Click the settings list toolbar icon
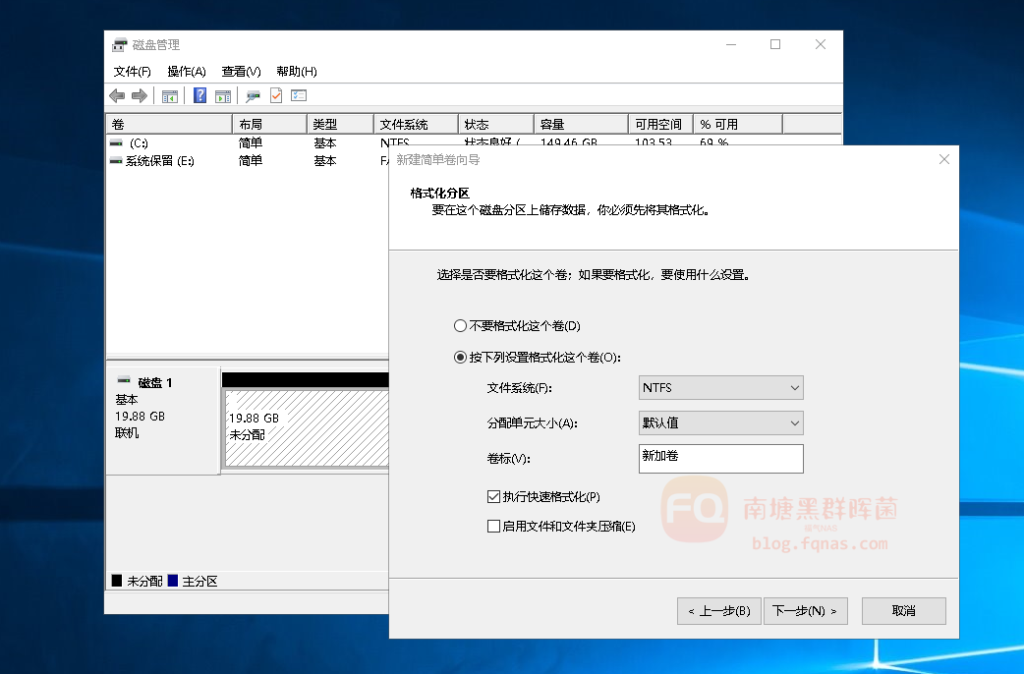The width and height of the screenshot is (1024, 674). [x=298, y=96]
